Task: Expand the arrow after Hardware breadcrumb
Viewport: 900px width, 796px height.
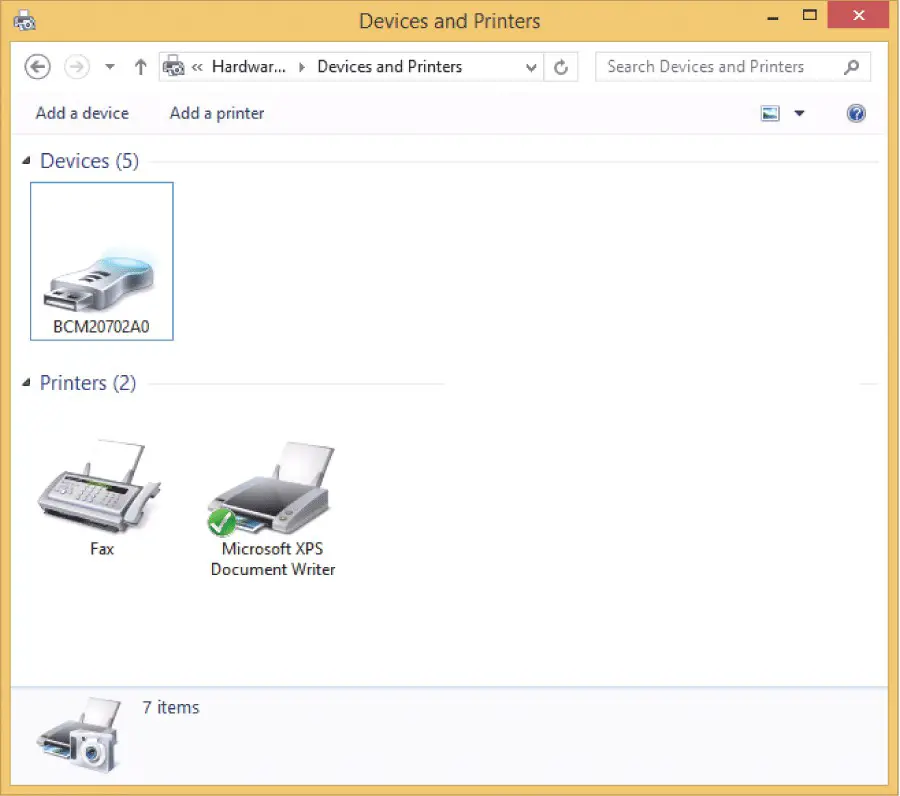Action: (x=303, y=67)
